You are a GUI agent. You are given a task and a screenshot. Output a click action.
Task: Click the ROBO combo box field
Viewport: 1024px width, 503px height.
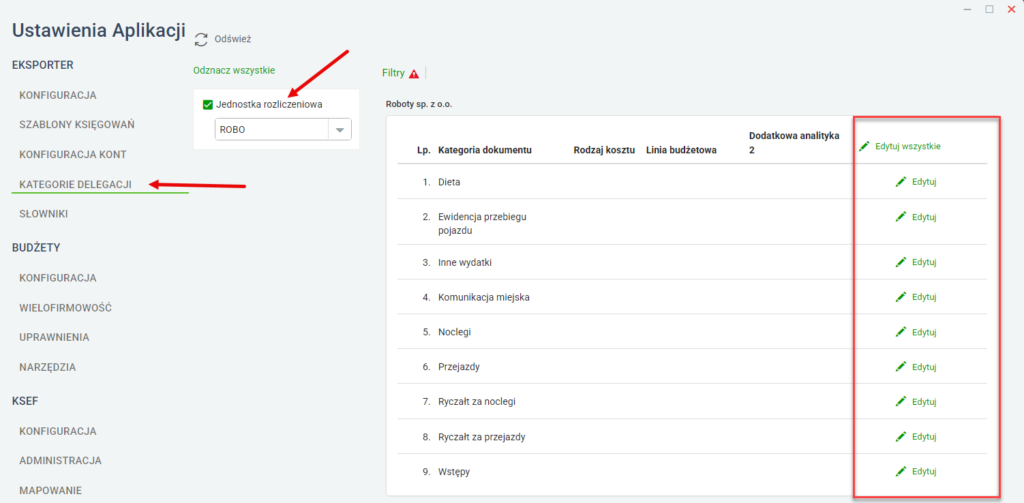click(283, 129)
